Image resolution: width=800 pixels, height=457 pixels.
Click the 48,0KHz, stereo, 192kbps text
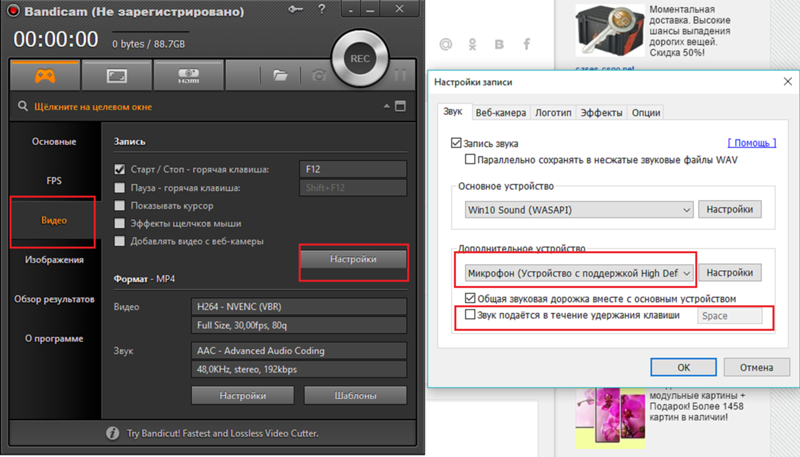tap(247, 369)
